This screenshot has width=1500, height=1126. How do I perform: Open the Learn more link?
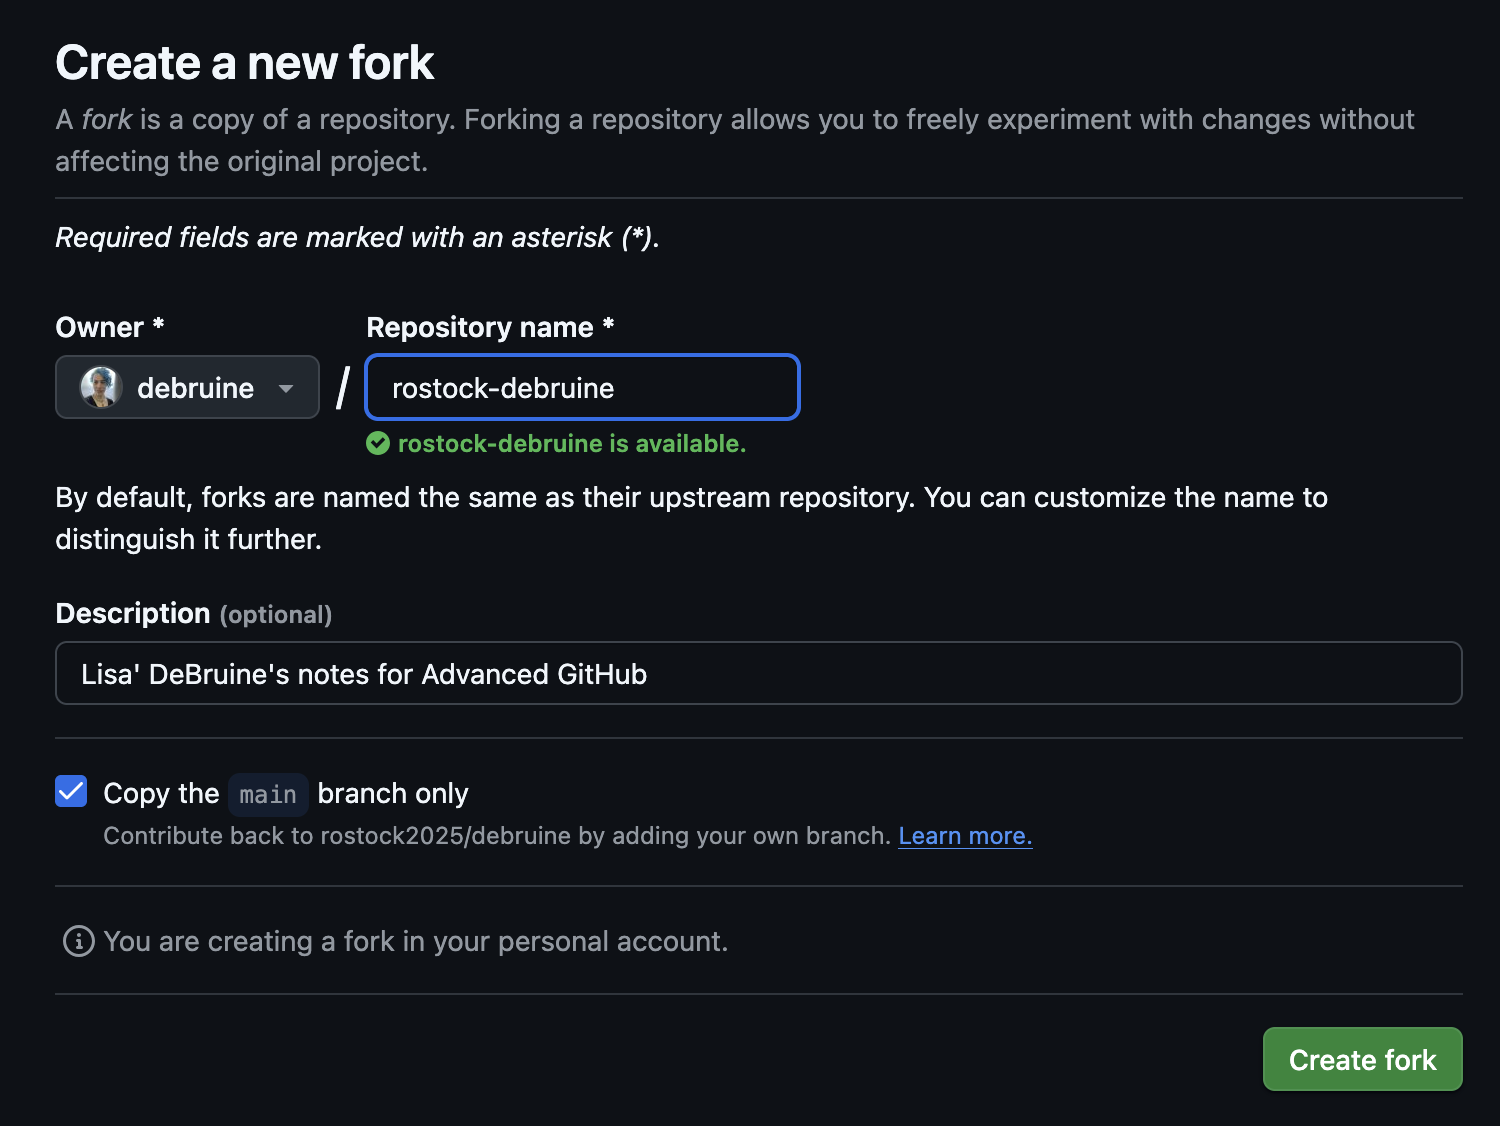pyautogui.click(x=964, y=836)
